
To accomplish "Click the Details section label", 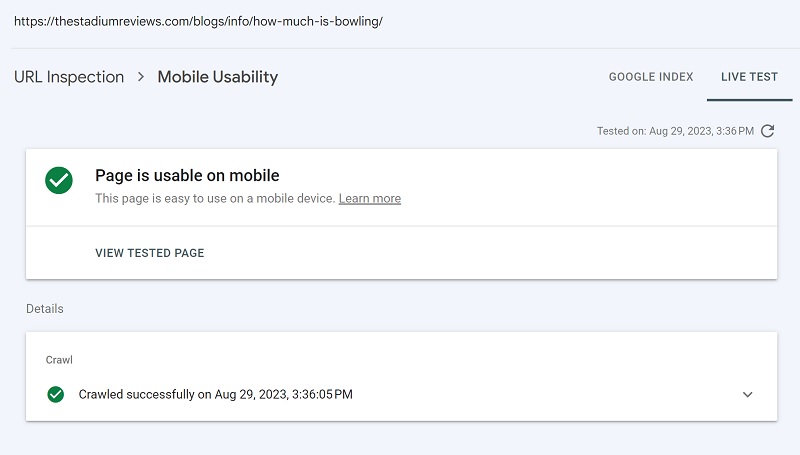I will pyautogui.click(x=45, y=309).
